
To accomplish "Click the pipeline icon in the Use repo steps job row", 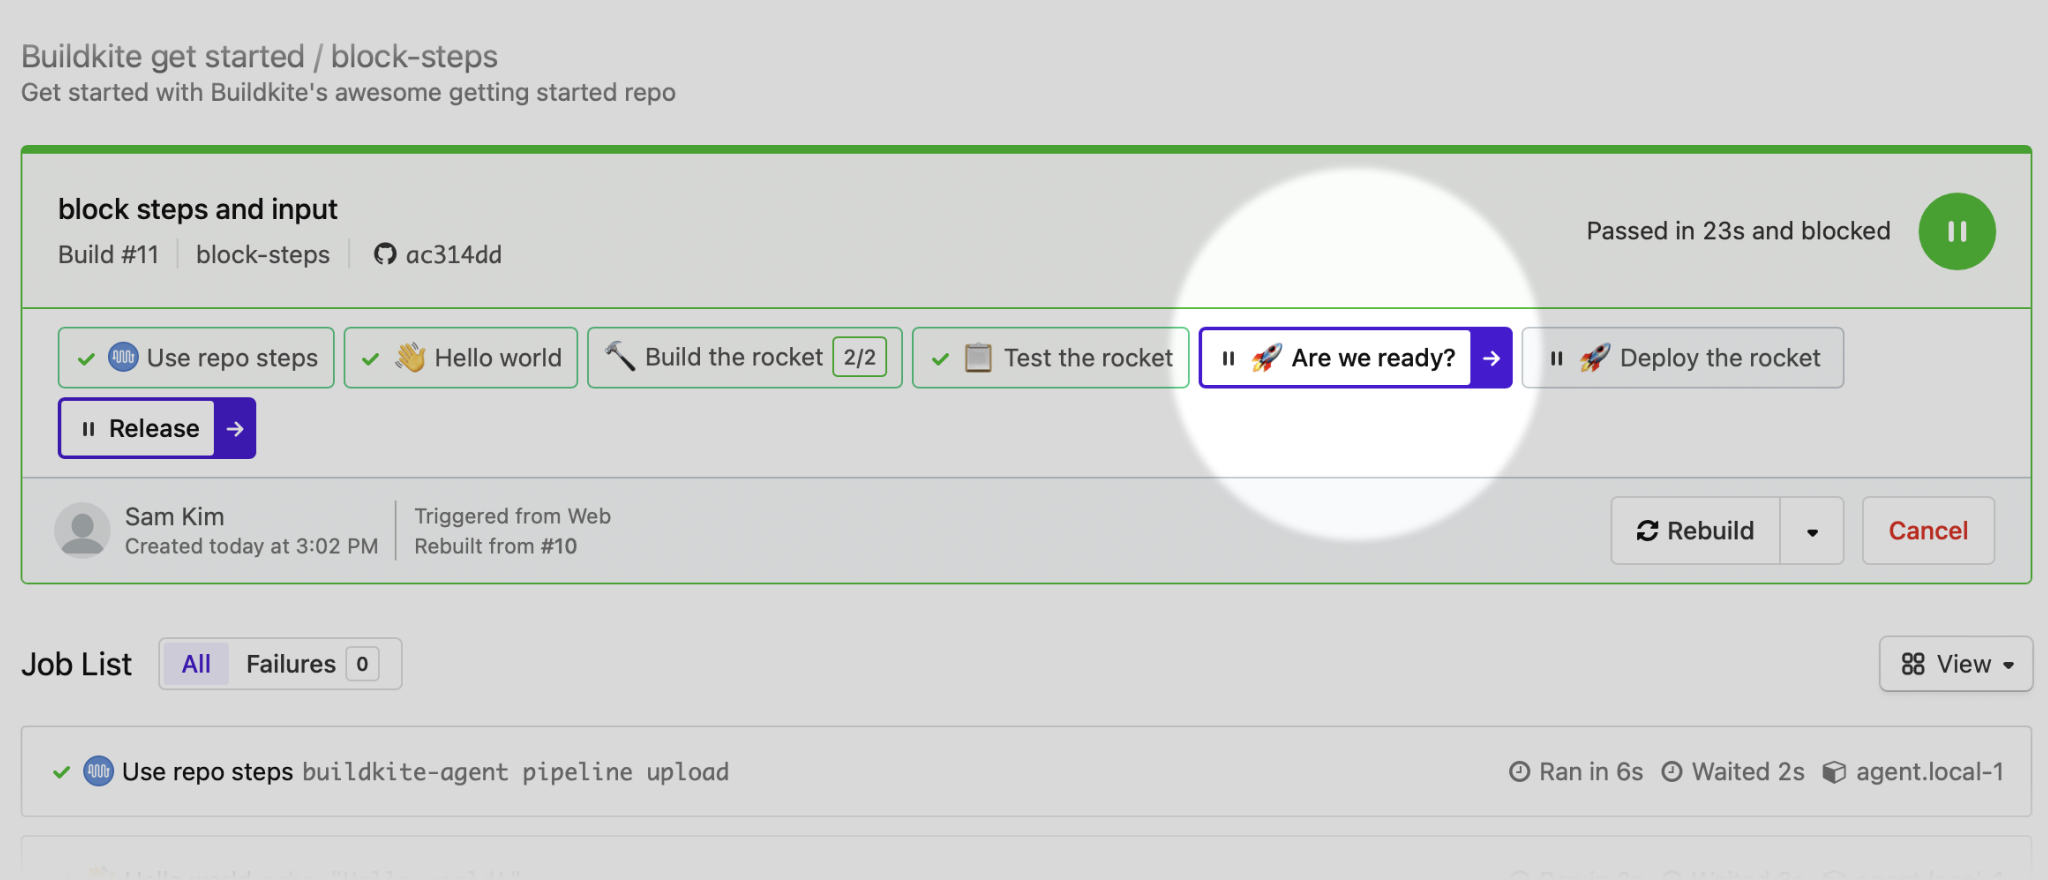I will (98, 771).
